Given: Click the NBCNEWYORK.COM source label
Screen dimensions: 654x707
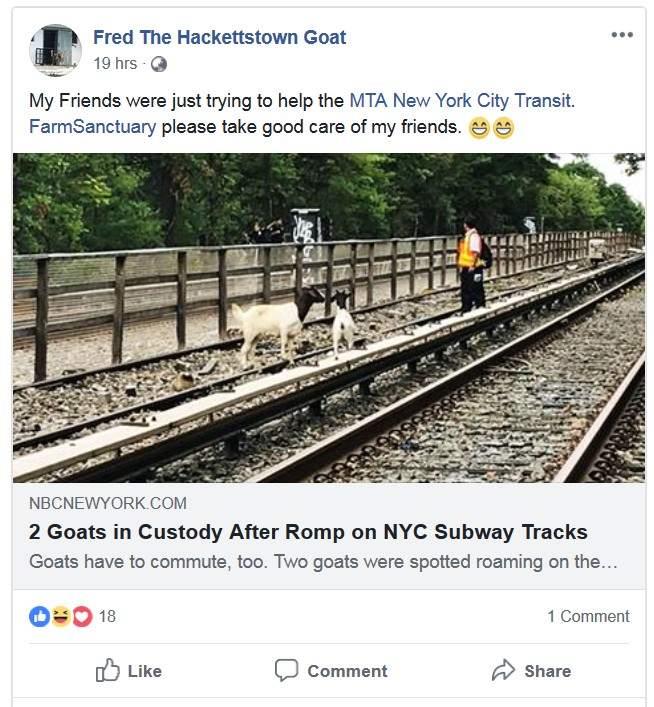Looking at the screenshot, I should tap(108, 503).
